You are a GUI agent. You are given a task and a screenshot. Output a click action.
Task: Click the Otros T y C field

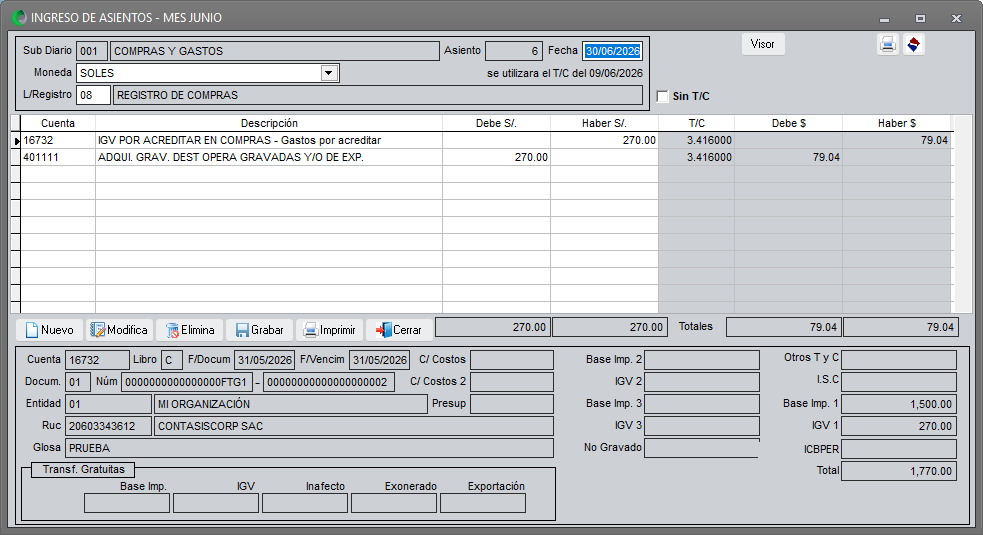[899, 360]
